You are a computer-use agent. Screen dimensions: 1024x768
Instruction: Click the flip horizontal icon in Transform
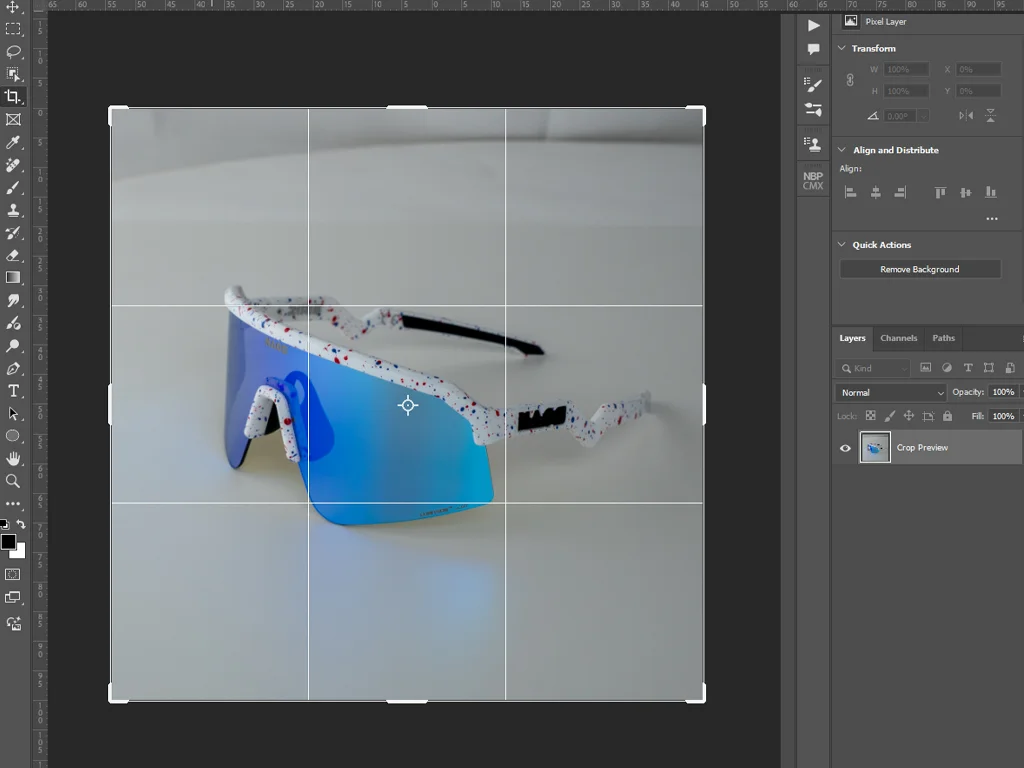[965, 116]
